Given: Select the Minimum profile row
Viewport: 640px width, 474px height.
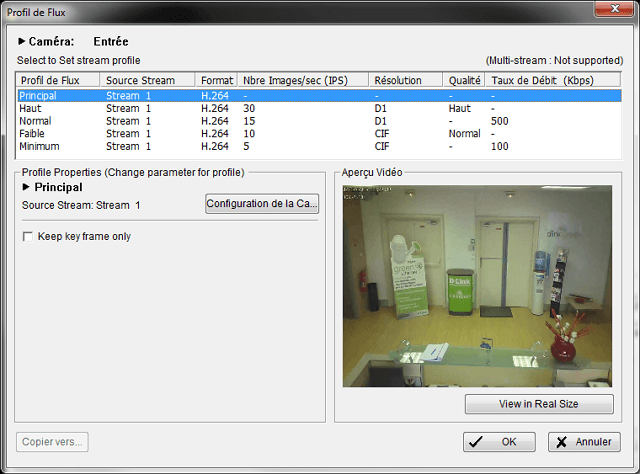Looking at the screenshot, I should click(319, 146).
